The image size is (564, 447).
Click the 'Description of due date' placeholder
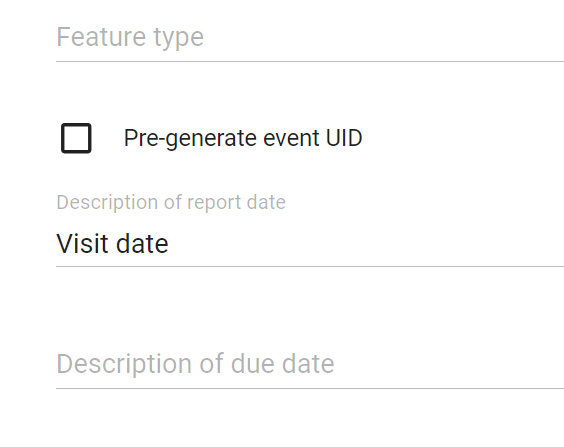click(x=195, y=364)
